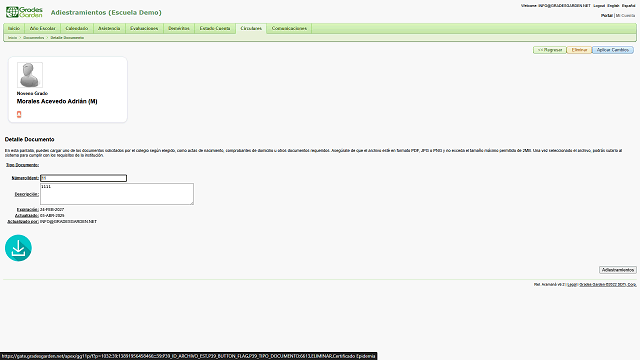The image size is (640, 360).
Task: Click the Actualizado por label
Action: [x=23, y=222]
